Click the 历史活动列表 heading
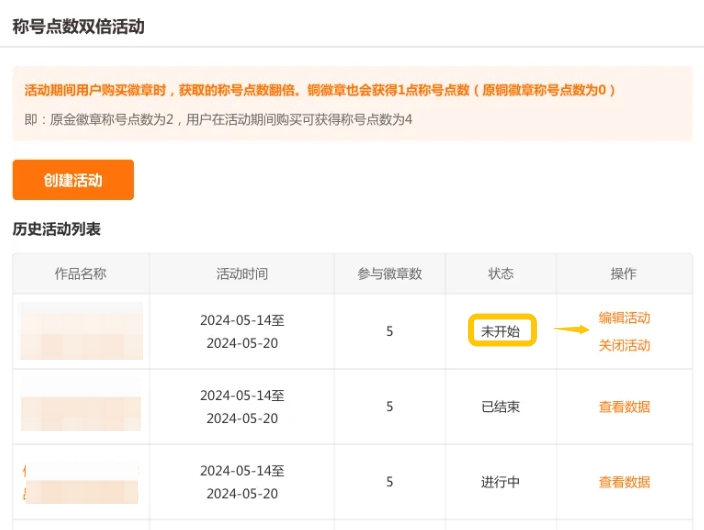Image resolution: width=704 pixels, height=530 pixels. click(x=56, y=229)
